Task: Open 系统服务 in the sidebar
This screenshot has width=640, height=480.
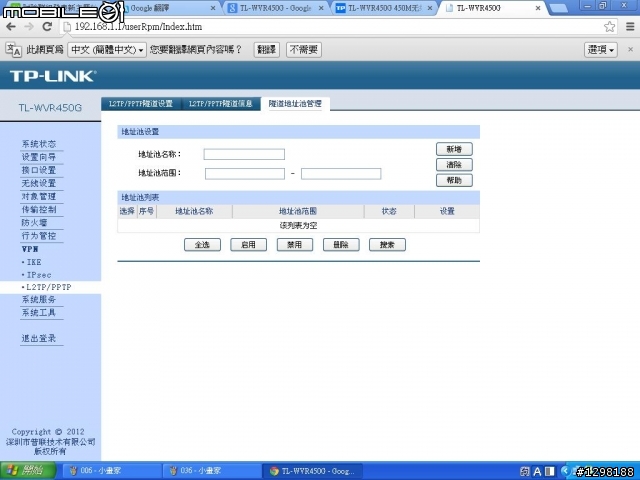Action: click(x=39, y=300)
